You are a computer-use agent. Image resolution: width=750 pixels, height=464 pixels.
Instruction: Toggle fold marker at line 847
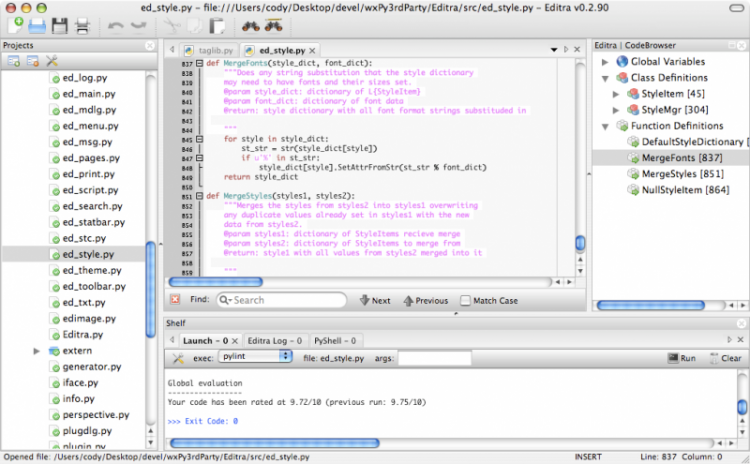tap(199, 158)
